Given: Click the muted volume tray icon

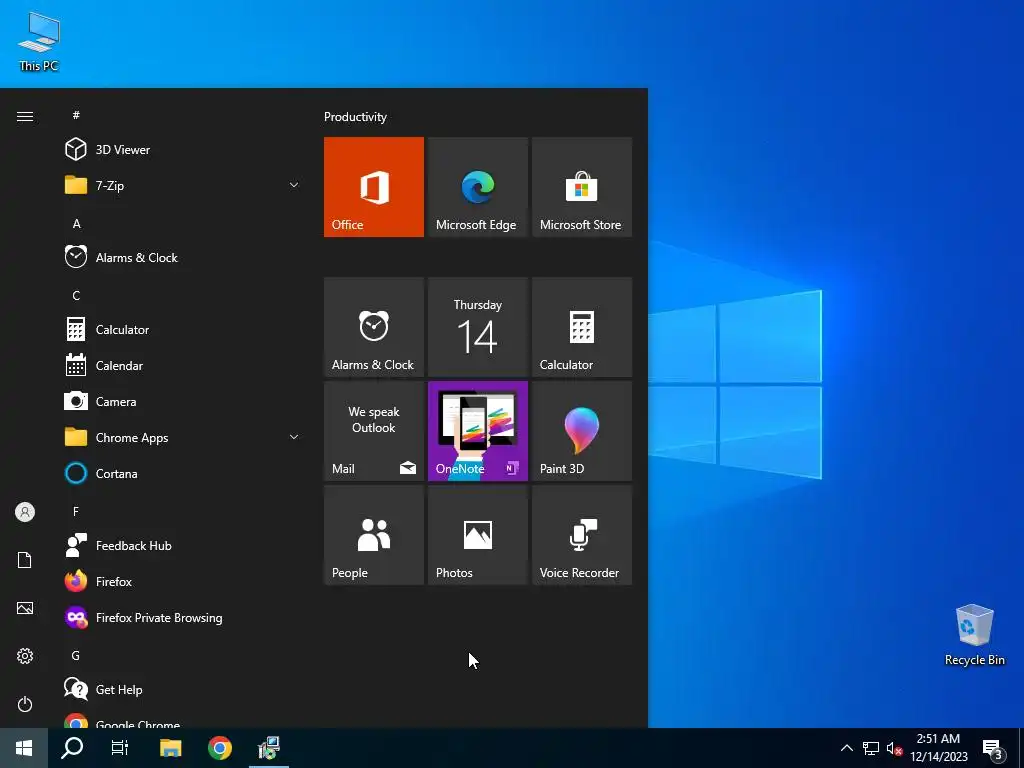Looking at the screenshot, I should [894, 748].
